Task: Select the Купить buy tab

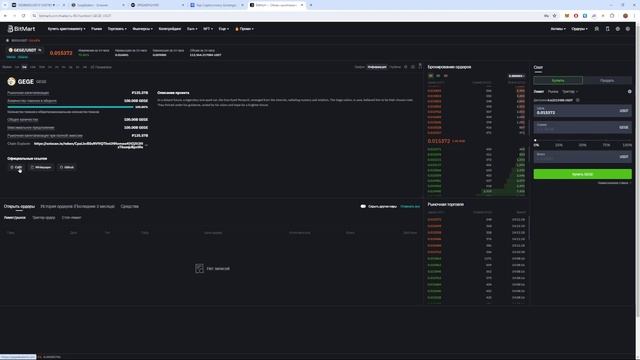Action: coord(558,80)
